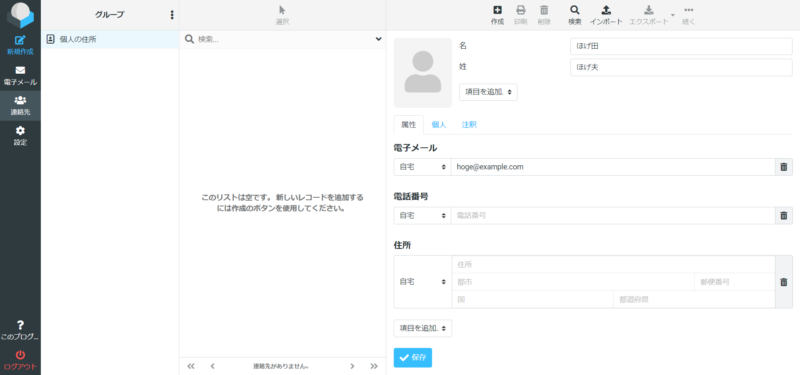Click the グループ header title
The width and height of the screenshot is (800, 375).
pyautogui.click(x=109, y=15)
